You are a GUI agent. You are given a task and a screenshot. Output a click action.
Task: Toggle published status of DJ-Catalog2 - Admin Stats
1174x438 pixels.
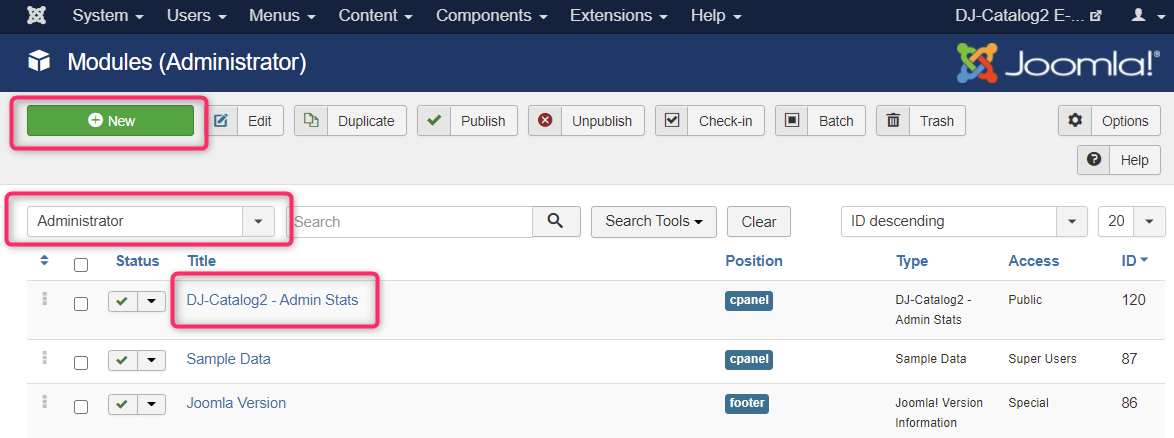123,300
